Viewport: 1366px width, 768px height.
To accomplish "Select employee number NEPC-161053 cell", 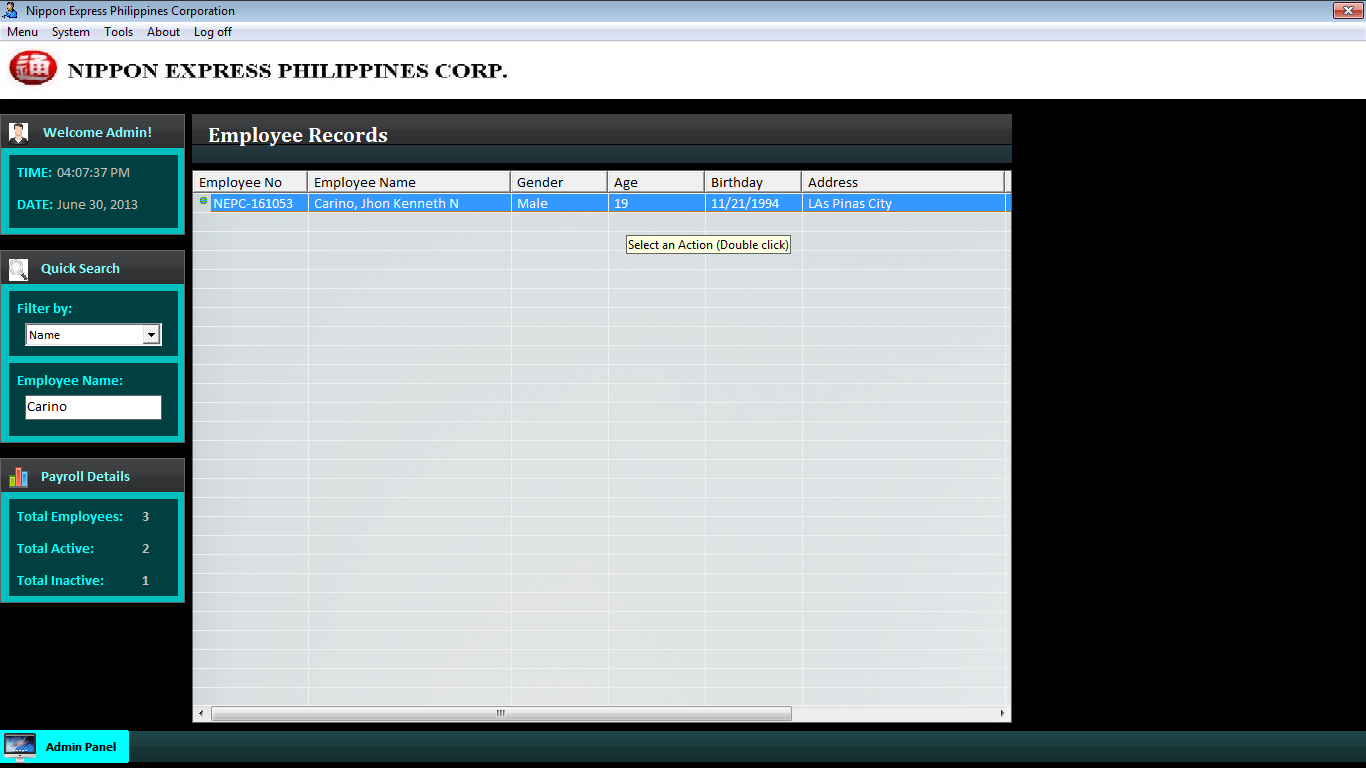I will coord(253,203).
